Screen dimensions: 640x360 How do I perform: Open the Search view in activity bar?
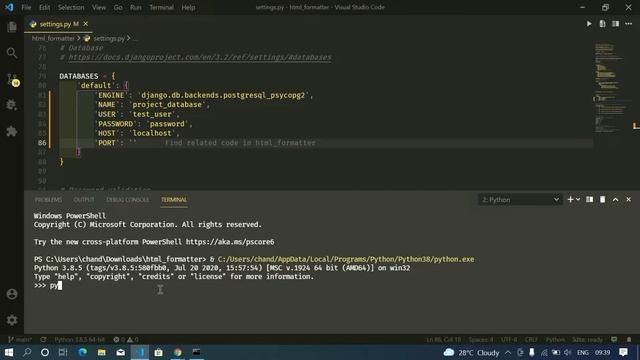coord(12,53)
